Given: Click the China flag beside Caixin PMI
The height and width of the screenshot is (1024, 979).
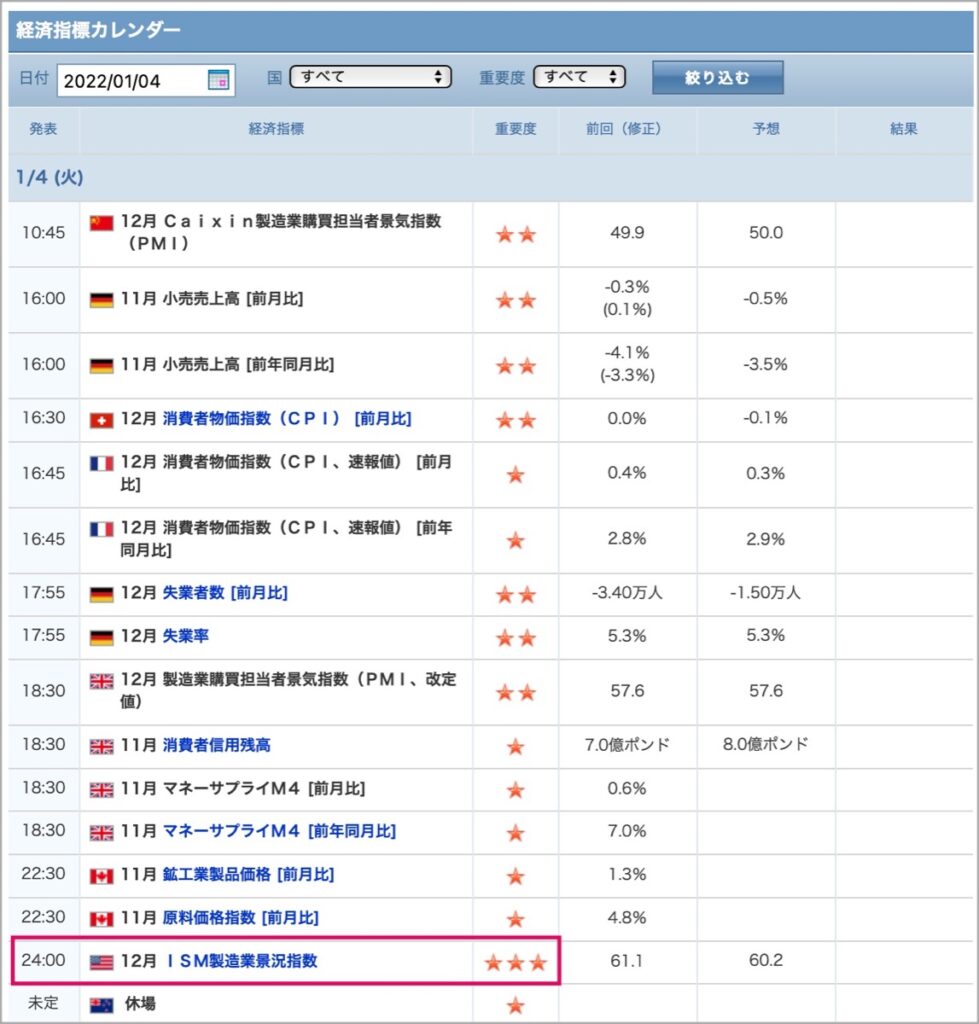Looking at the screenshot, I should tap(101, 223).
